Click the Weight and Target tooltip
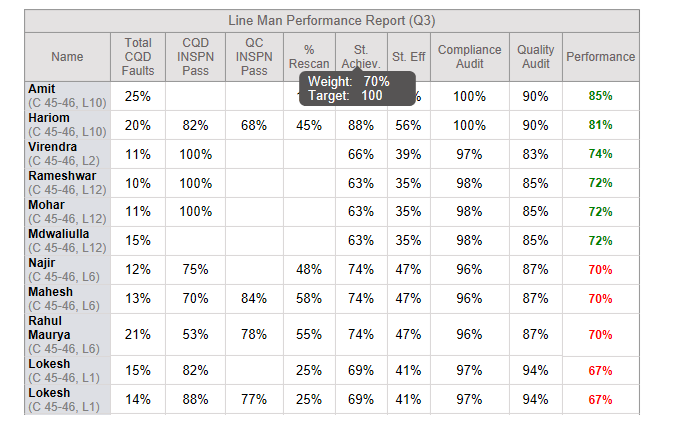Screen dimensions: 681x427 357,89
